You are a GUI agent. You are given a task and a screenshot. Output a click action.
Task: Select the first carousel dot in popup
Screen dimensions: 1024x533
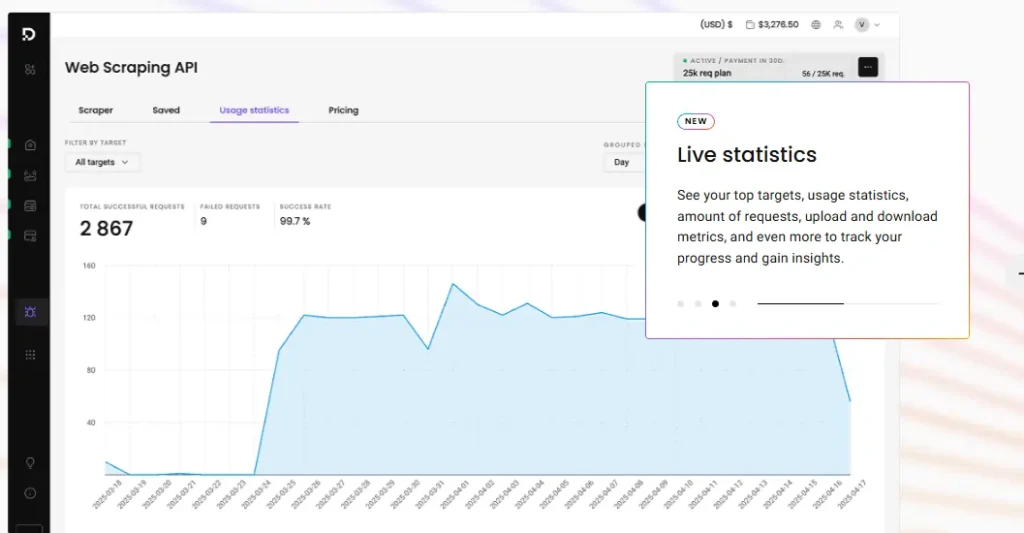click(681, 303)
